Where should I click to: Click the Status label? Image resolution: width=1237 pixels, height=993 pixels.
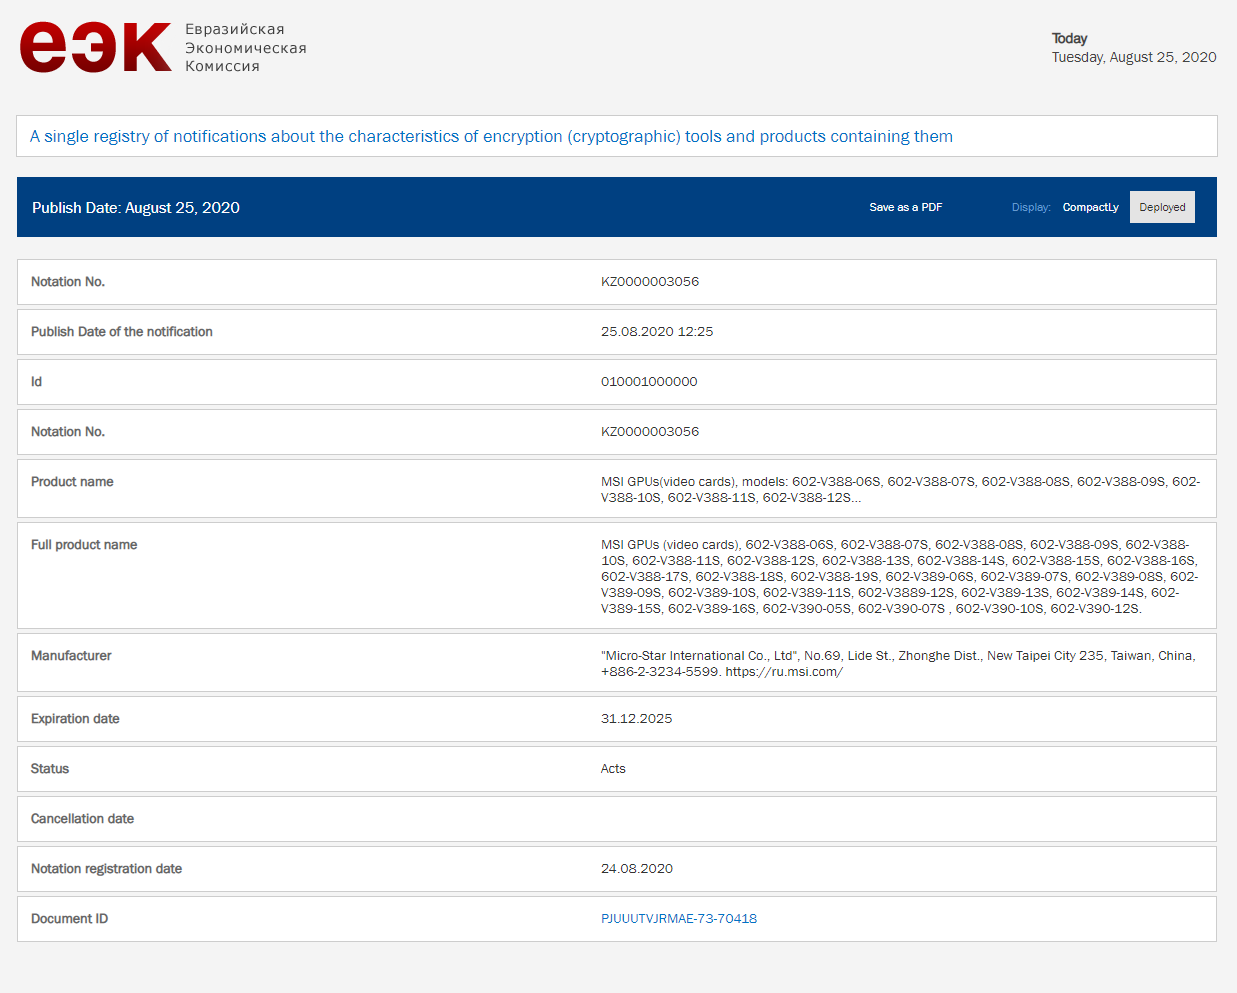[50, 769]
